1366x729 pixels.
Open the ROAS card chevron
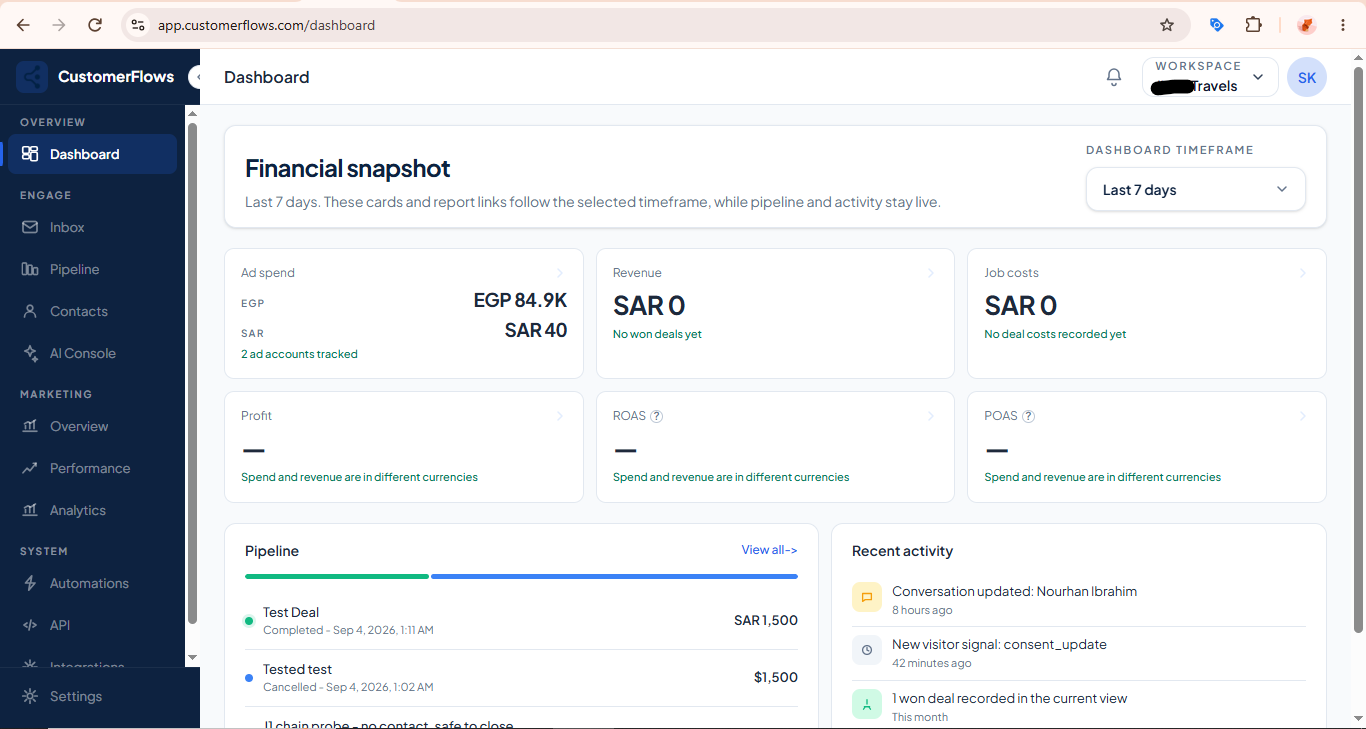click(x=931, y=416)
